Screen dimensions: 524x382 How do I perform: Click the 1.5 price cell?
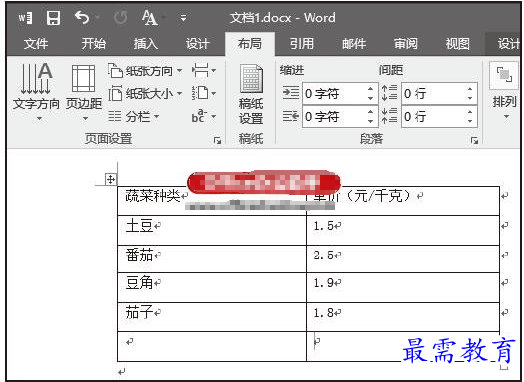[x=403, y=231]
